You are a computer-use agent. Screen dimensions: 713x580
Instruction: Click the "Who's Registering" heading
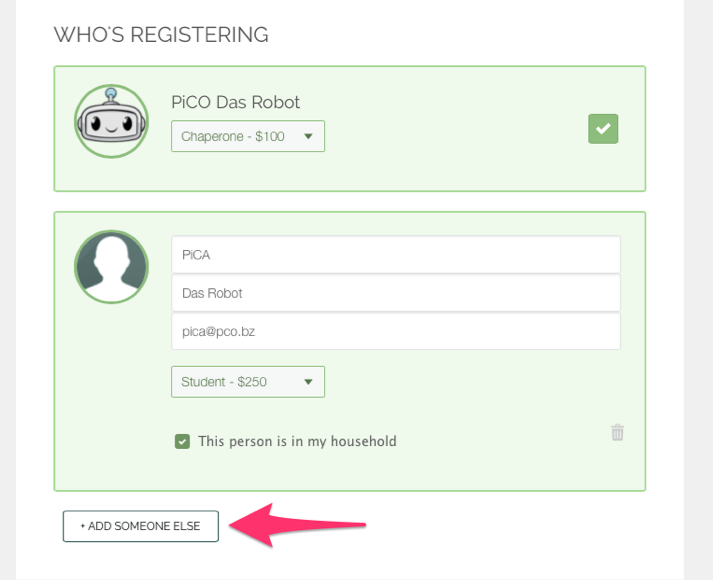click(x=161, y=35)
